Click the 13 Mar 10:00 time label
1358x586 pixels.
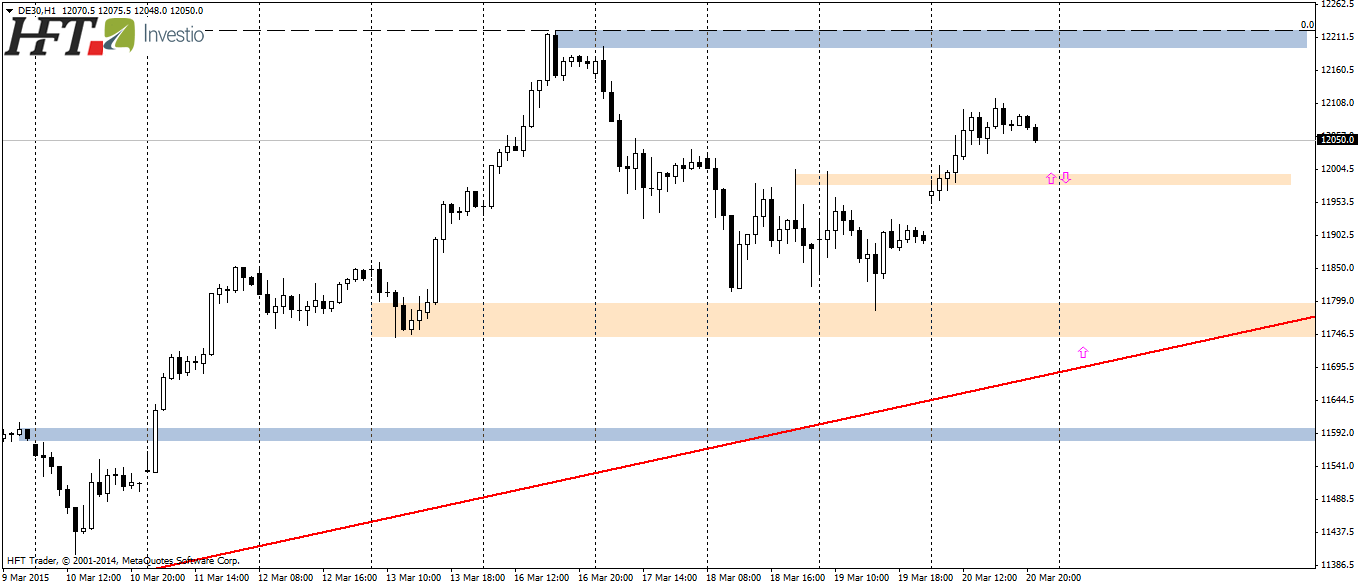point(414,578)
